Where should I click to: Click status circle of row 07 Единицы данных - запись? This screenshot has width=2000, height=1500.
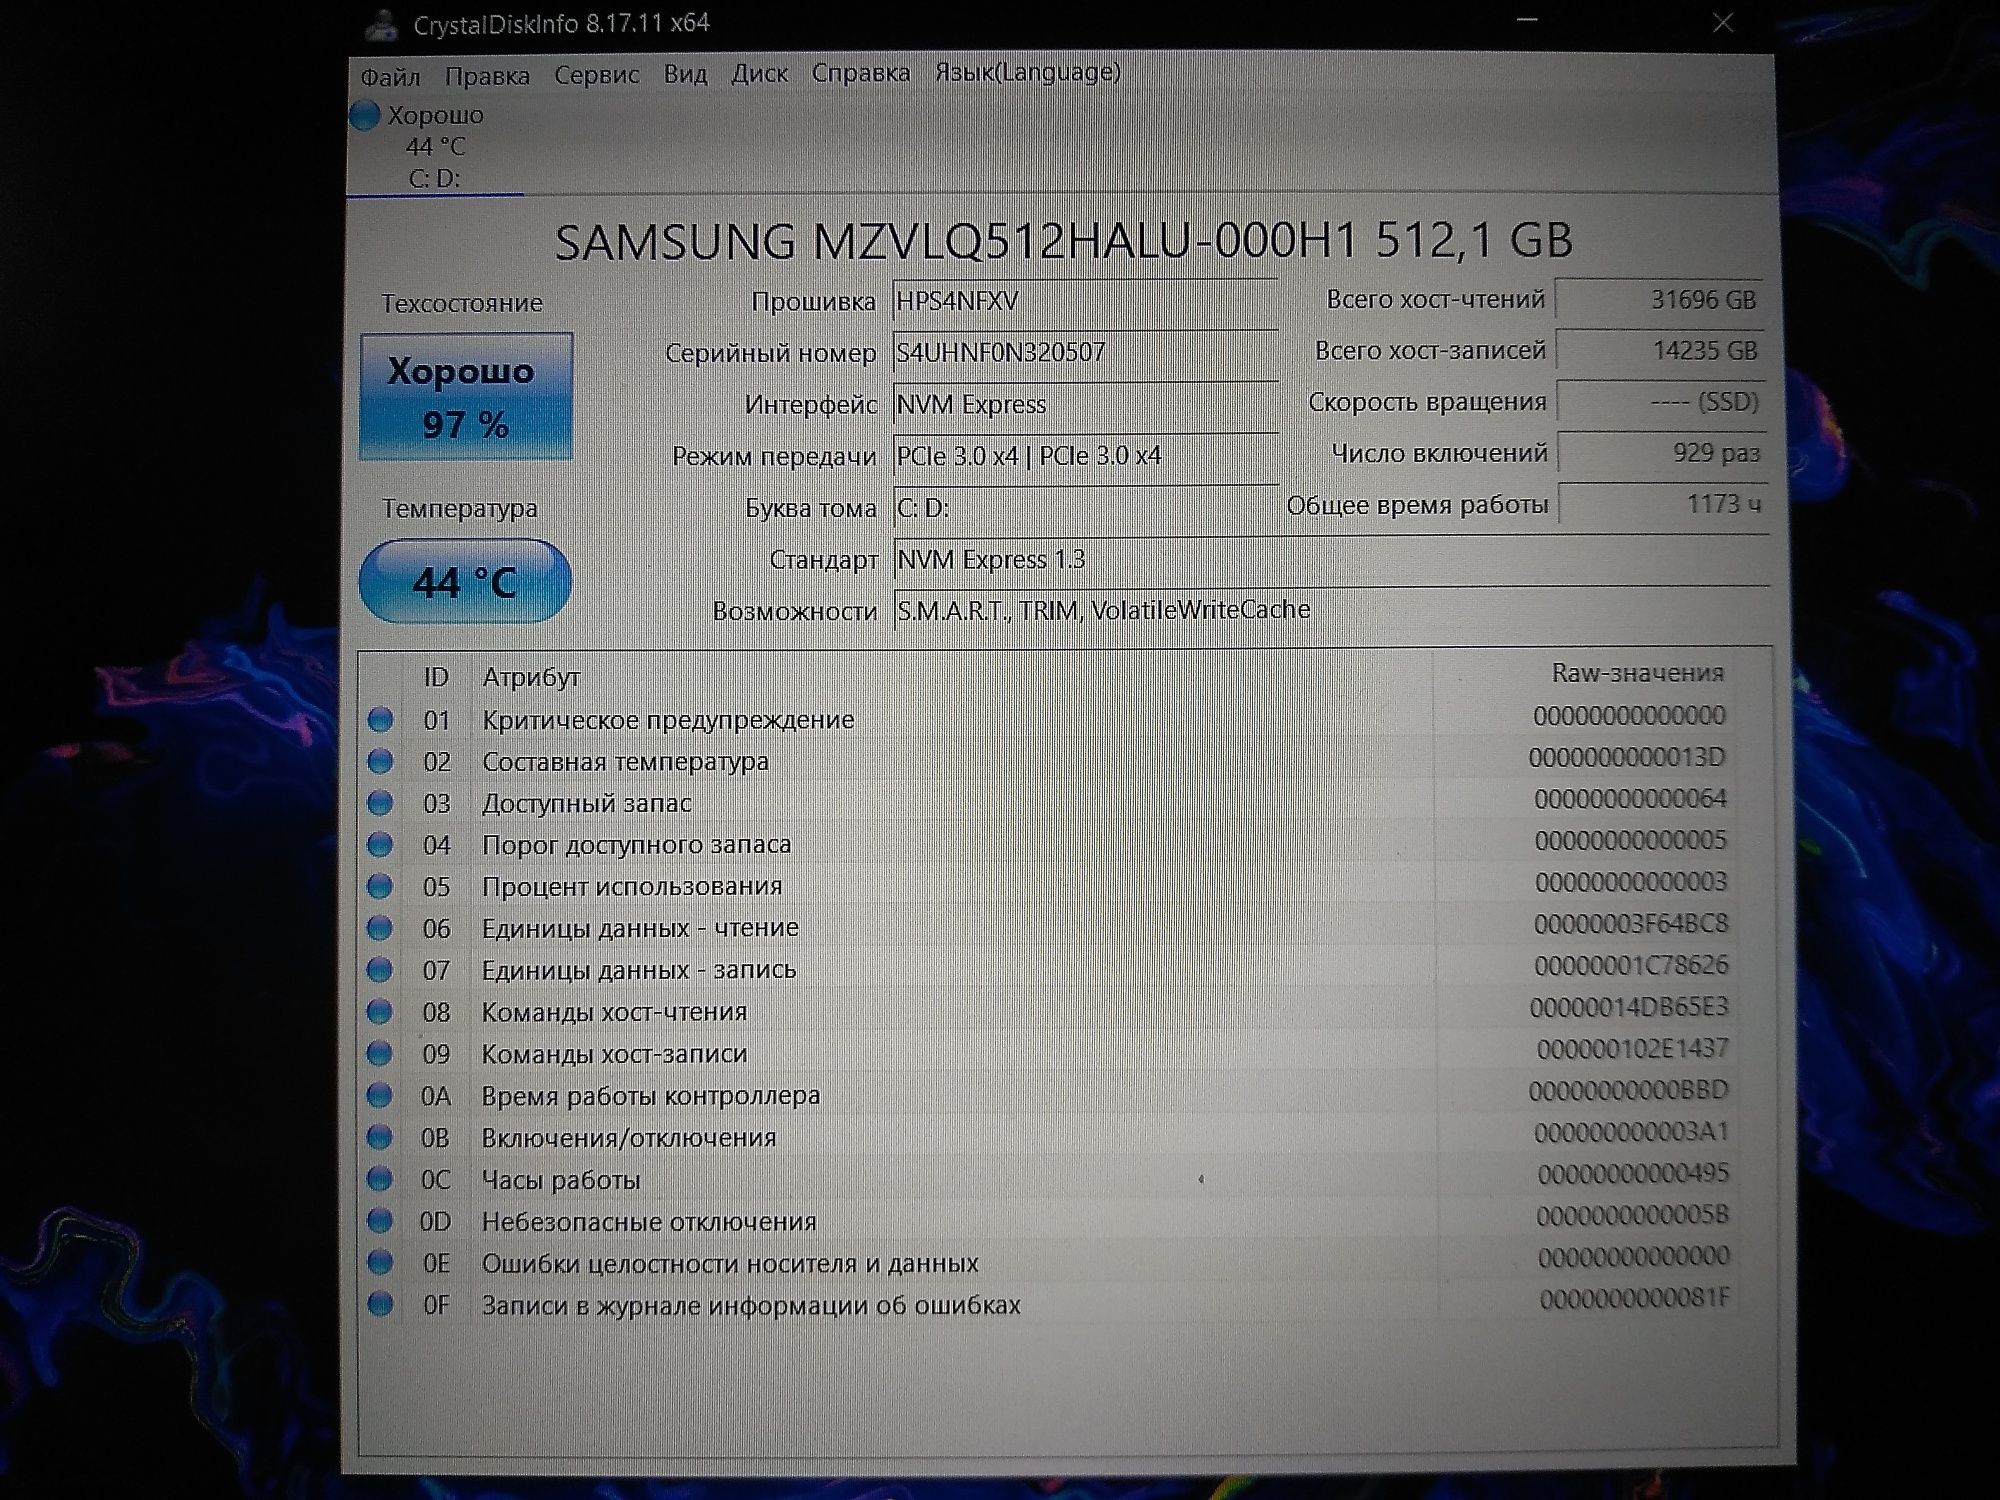pos(380,970)
